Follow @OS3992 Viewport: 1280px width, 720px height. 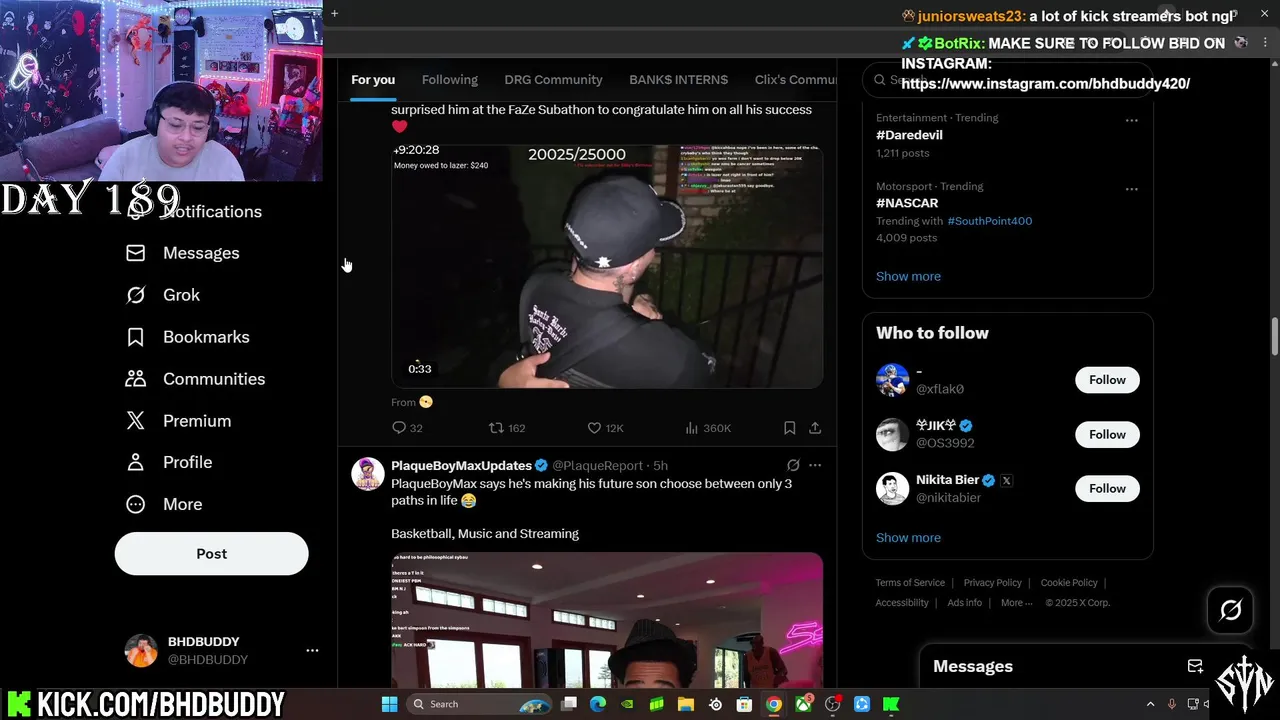click(x=1107, y=434)
